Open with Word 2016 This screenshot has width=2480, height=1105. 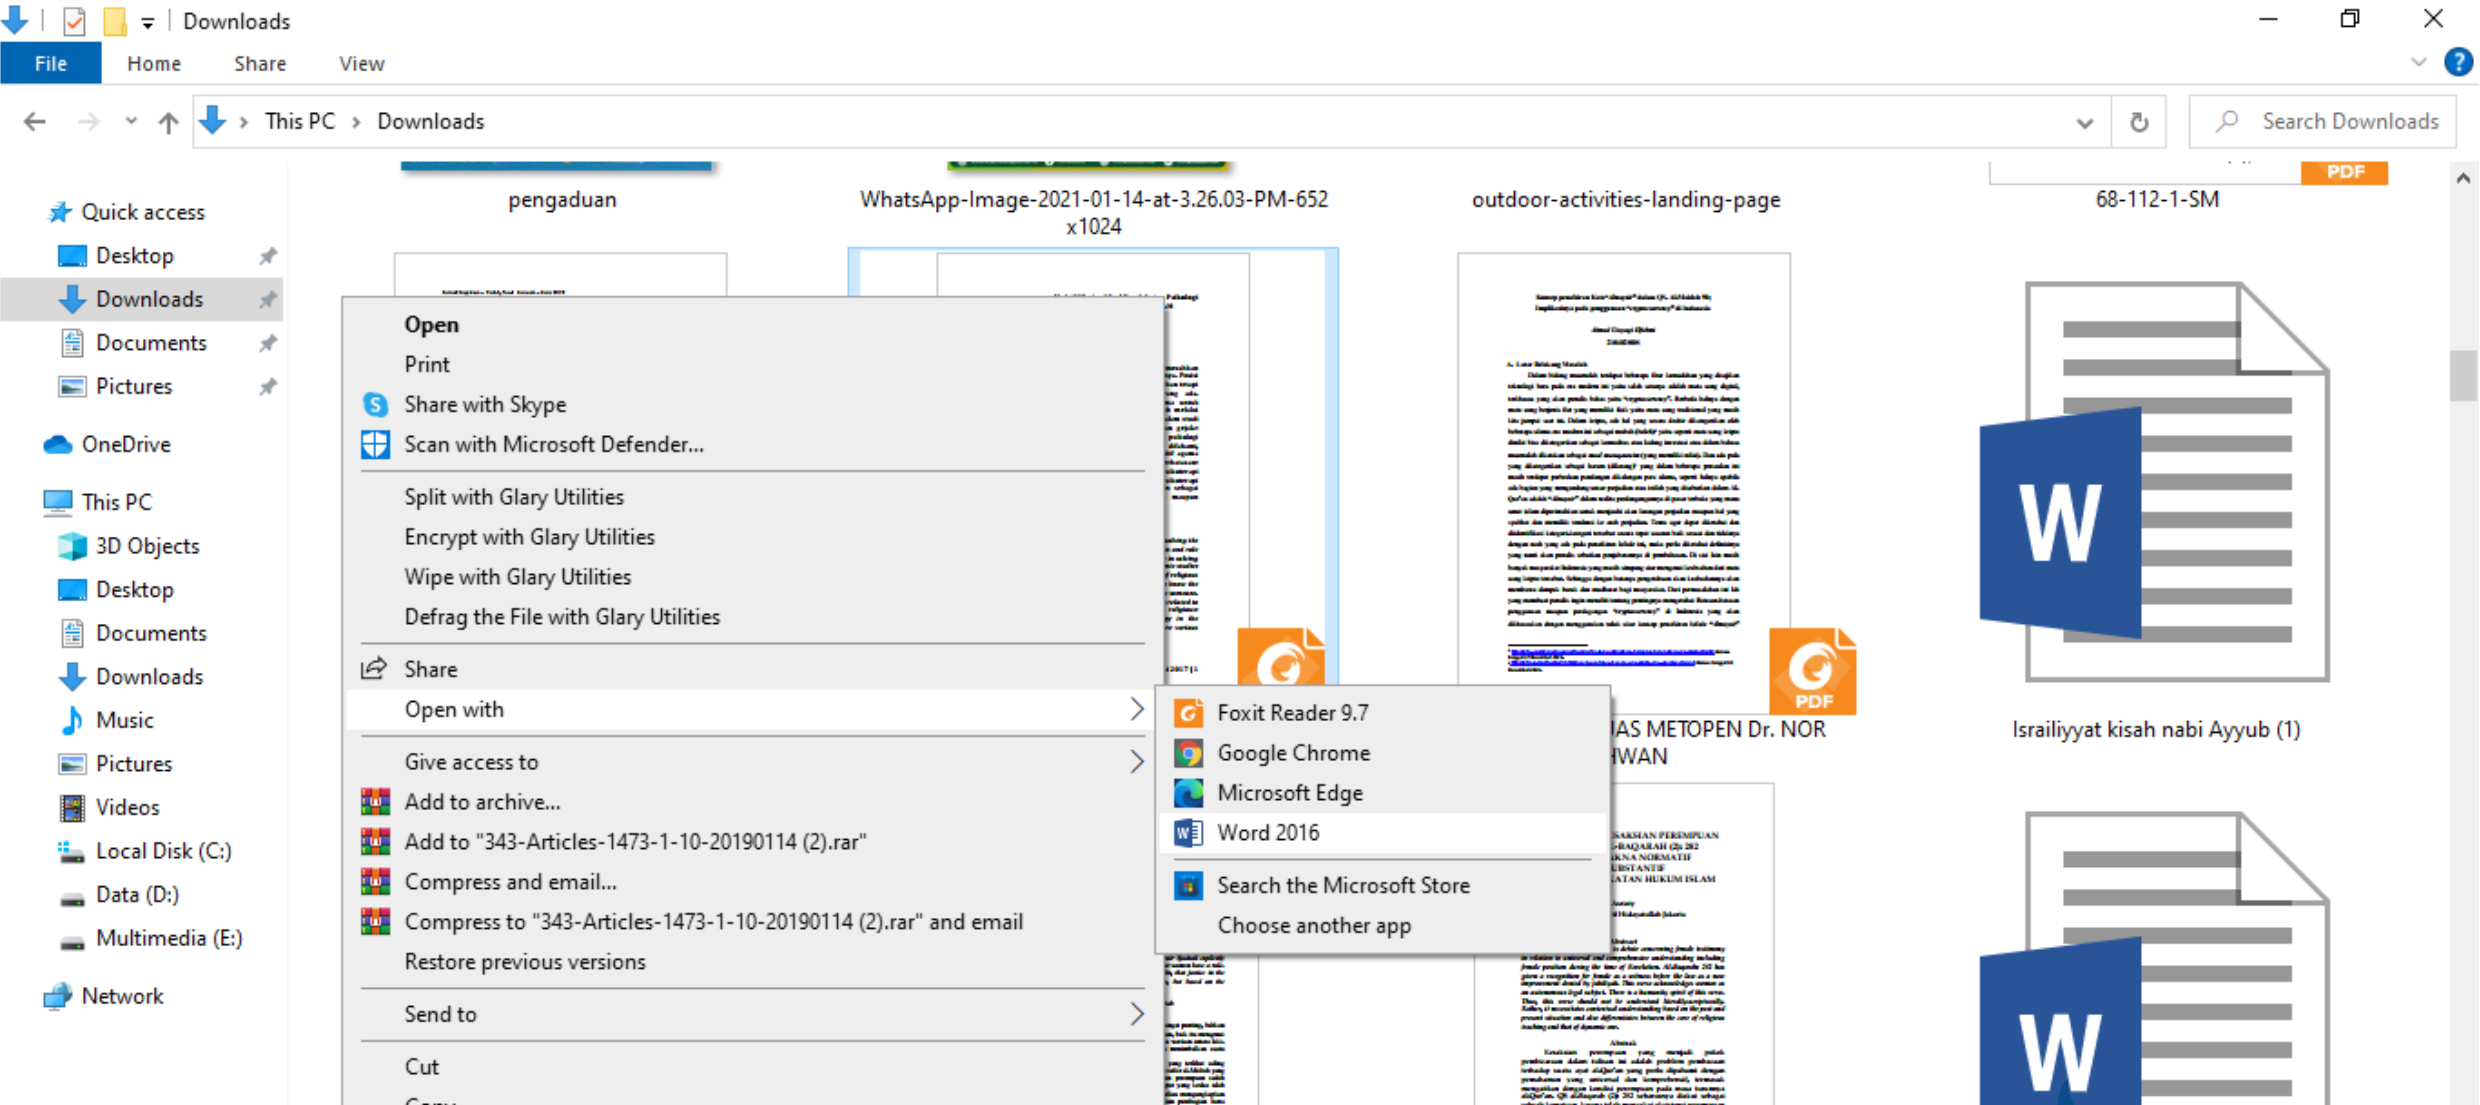pyautogui.click(x=1268, y=833)
